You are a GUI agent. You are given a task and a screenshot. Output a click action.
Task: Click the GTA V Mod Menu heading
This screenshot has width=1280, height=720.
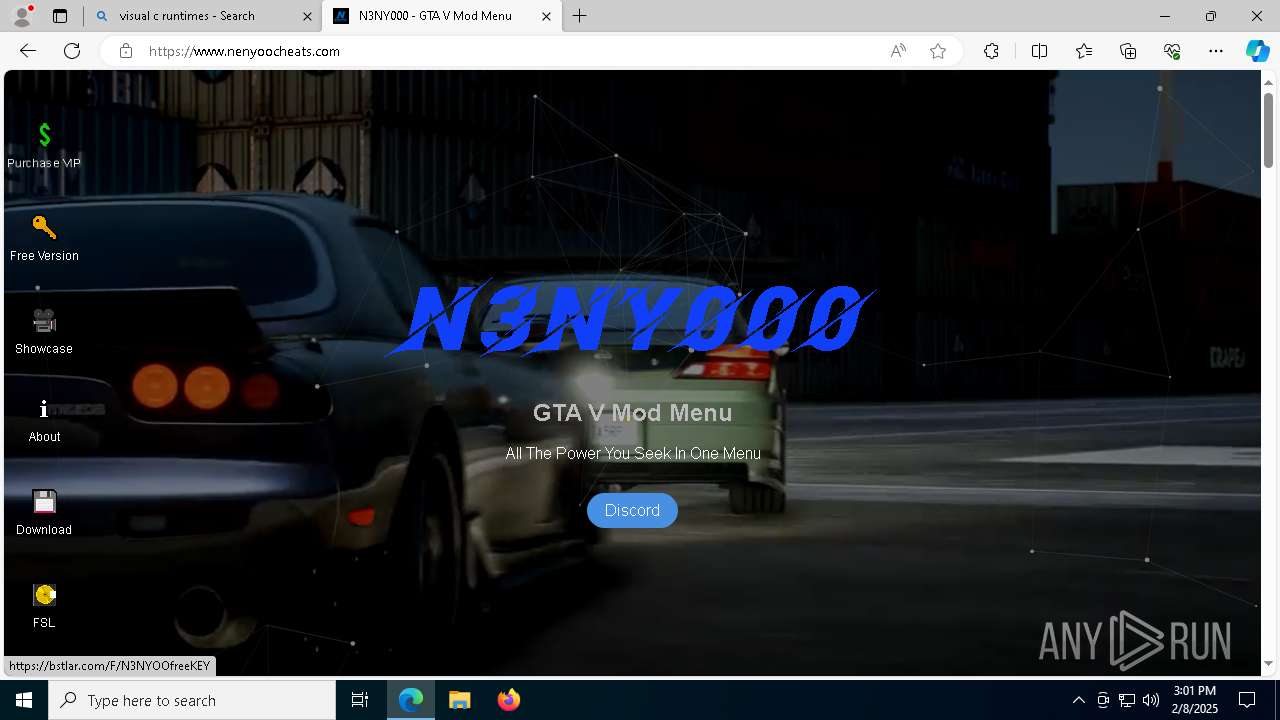[632, 413]
